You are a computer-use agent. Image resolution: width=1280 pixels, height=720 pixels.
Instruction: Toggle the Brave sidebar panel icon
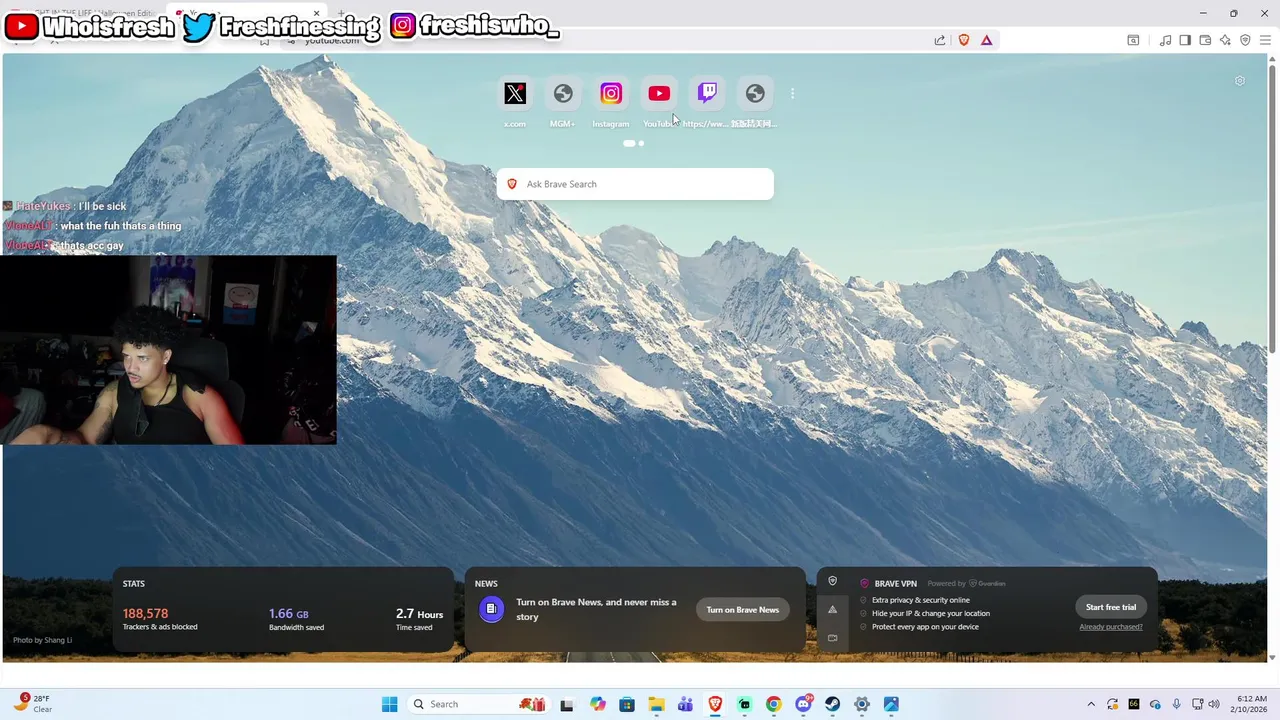coord(1185,40)
